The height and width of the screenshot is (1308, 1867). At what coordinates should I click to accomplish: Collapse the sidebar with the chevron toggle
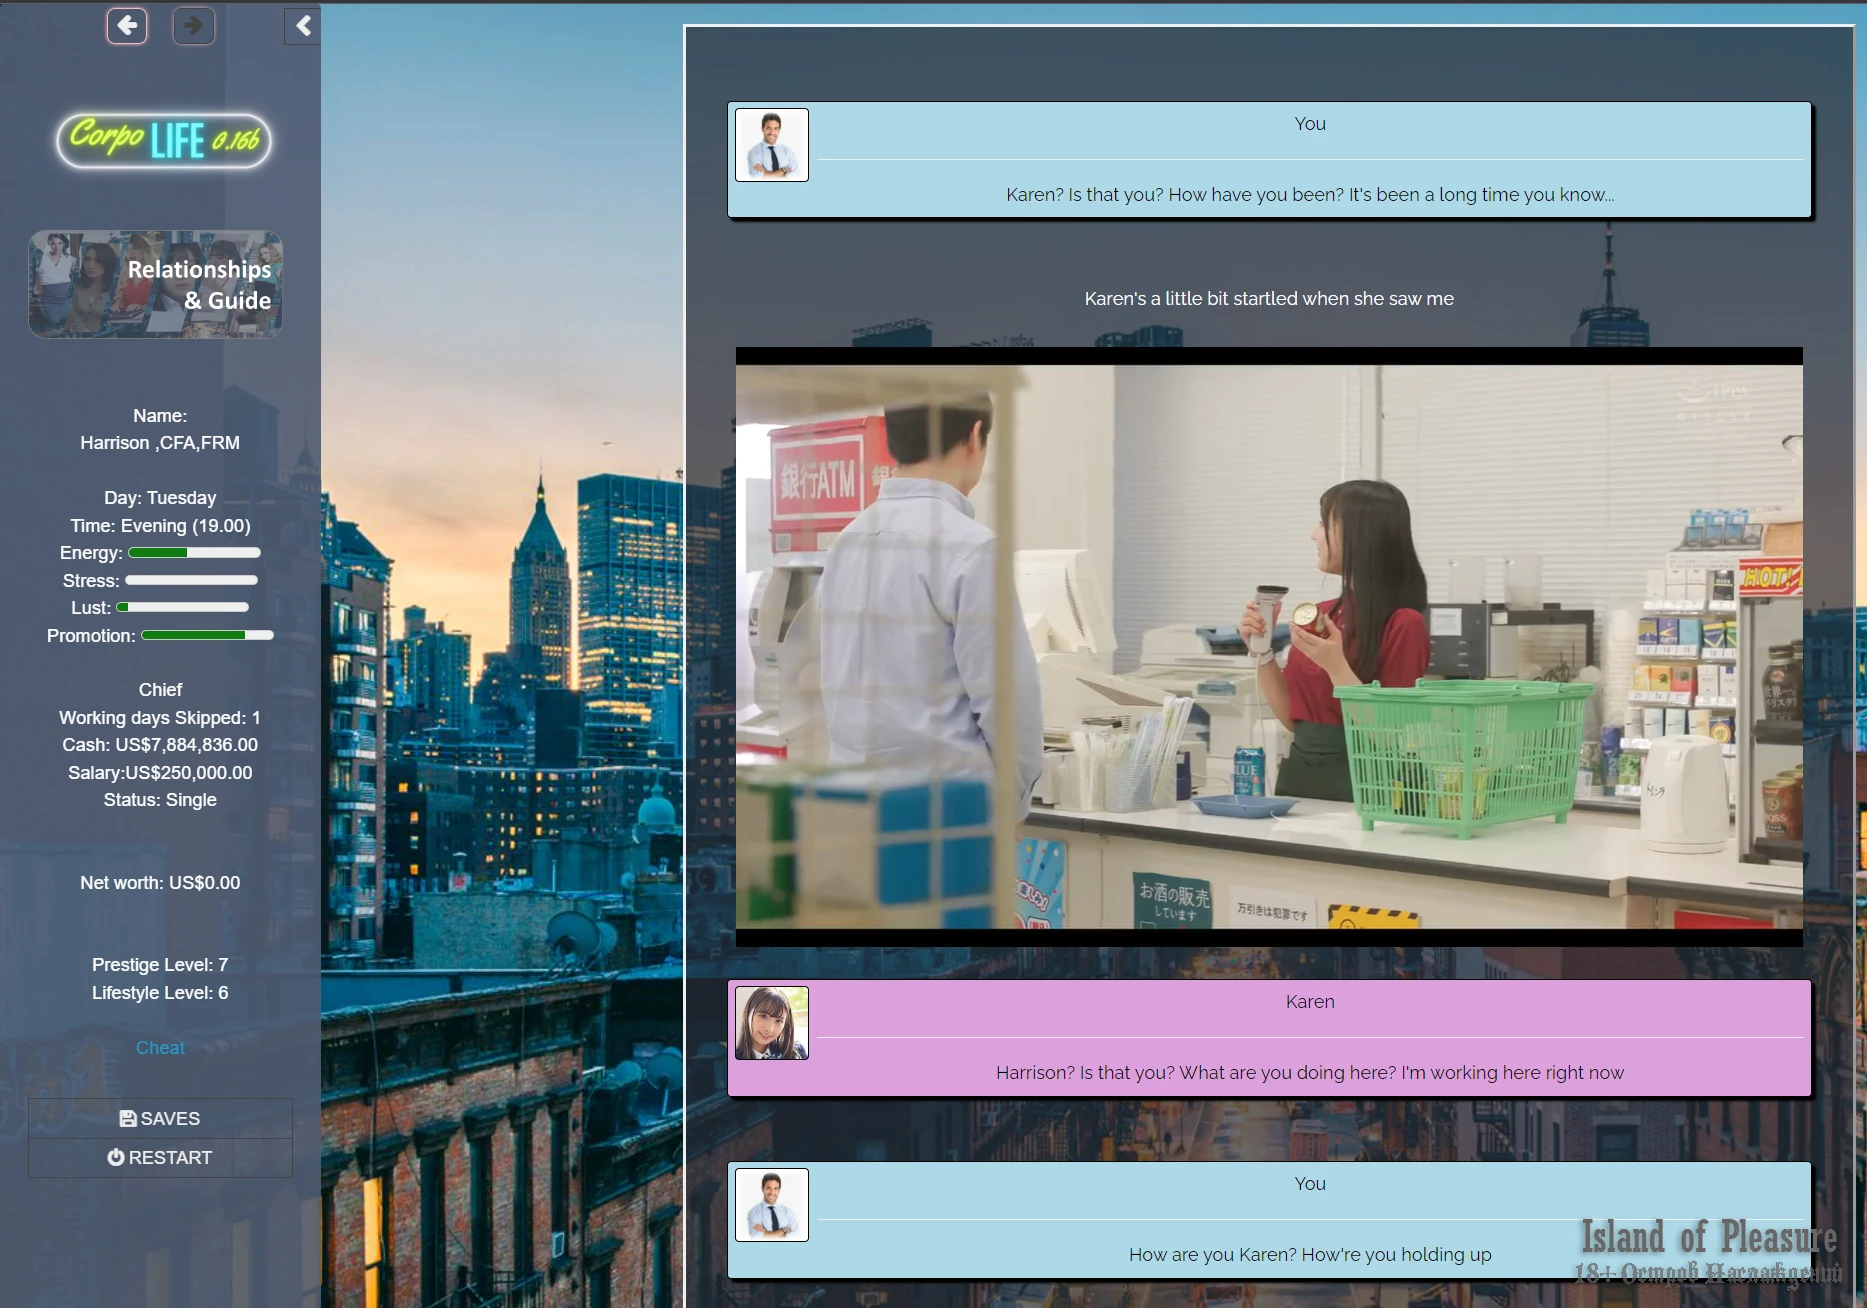pos(303,26)
